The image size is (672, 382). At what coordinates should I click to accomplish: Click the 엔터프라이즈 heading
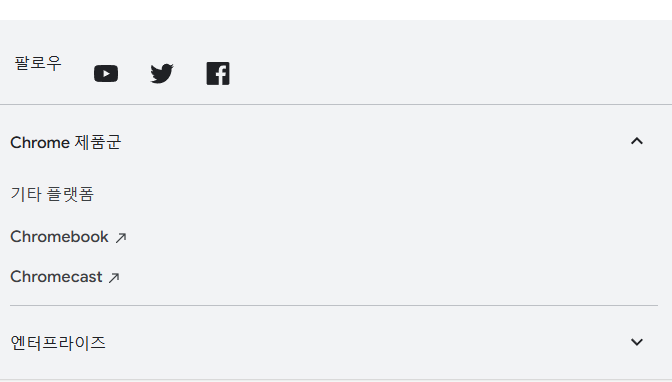pos(58,343)
